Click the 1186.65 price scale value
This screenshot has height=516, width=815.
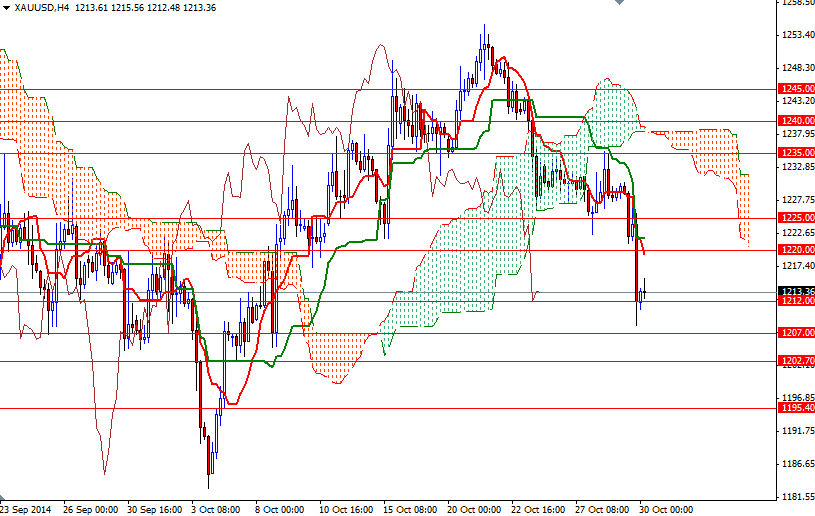tap(795, 464)
